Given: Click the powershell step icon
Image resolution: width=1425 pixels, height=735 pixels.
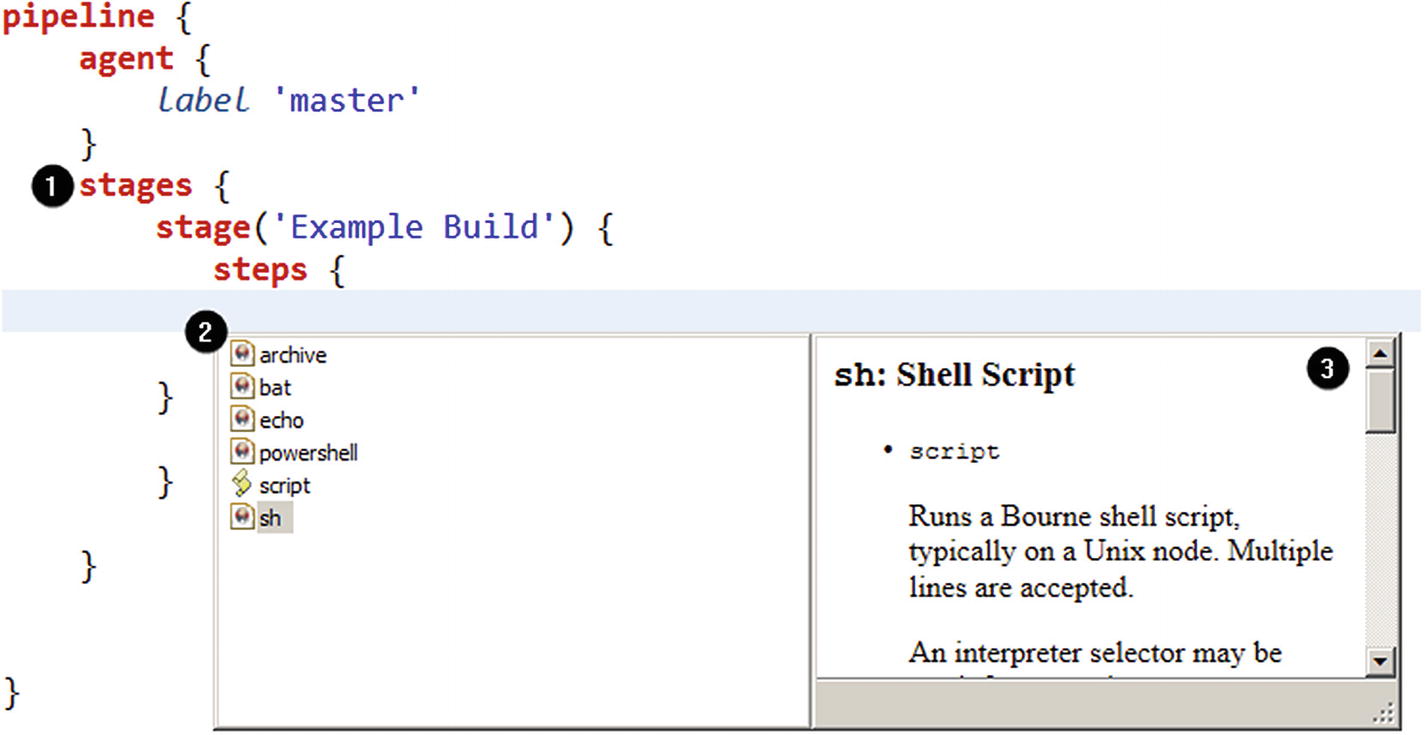Looking at the screenshot, I should coord(242,452).
